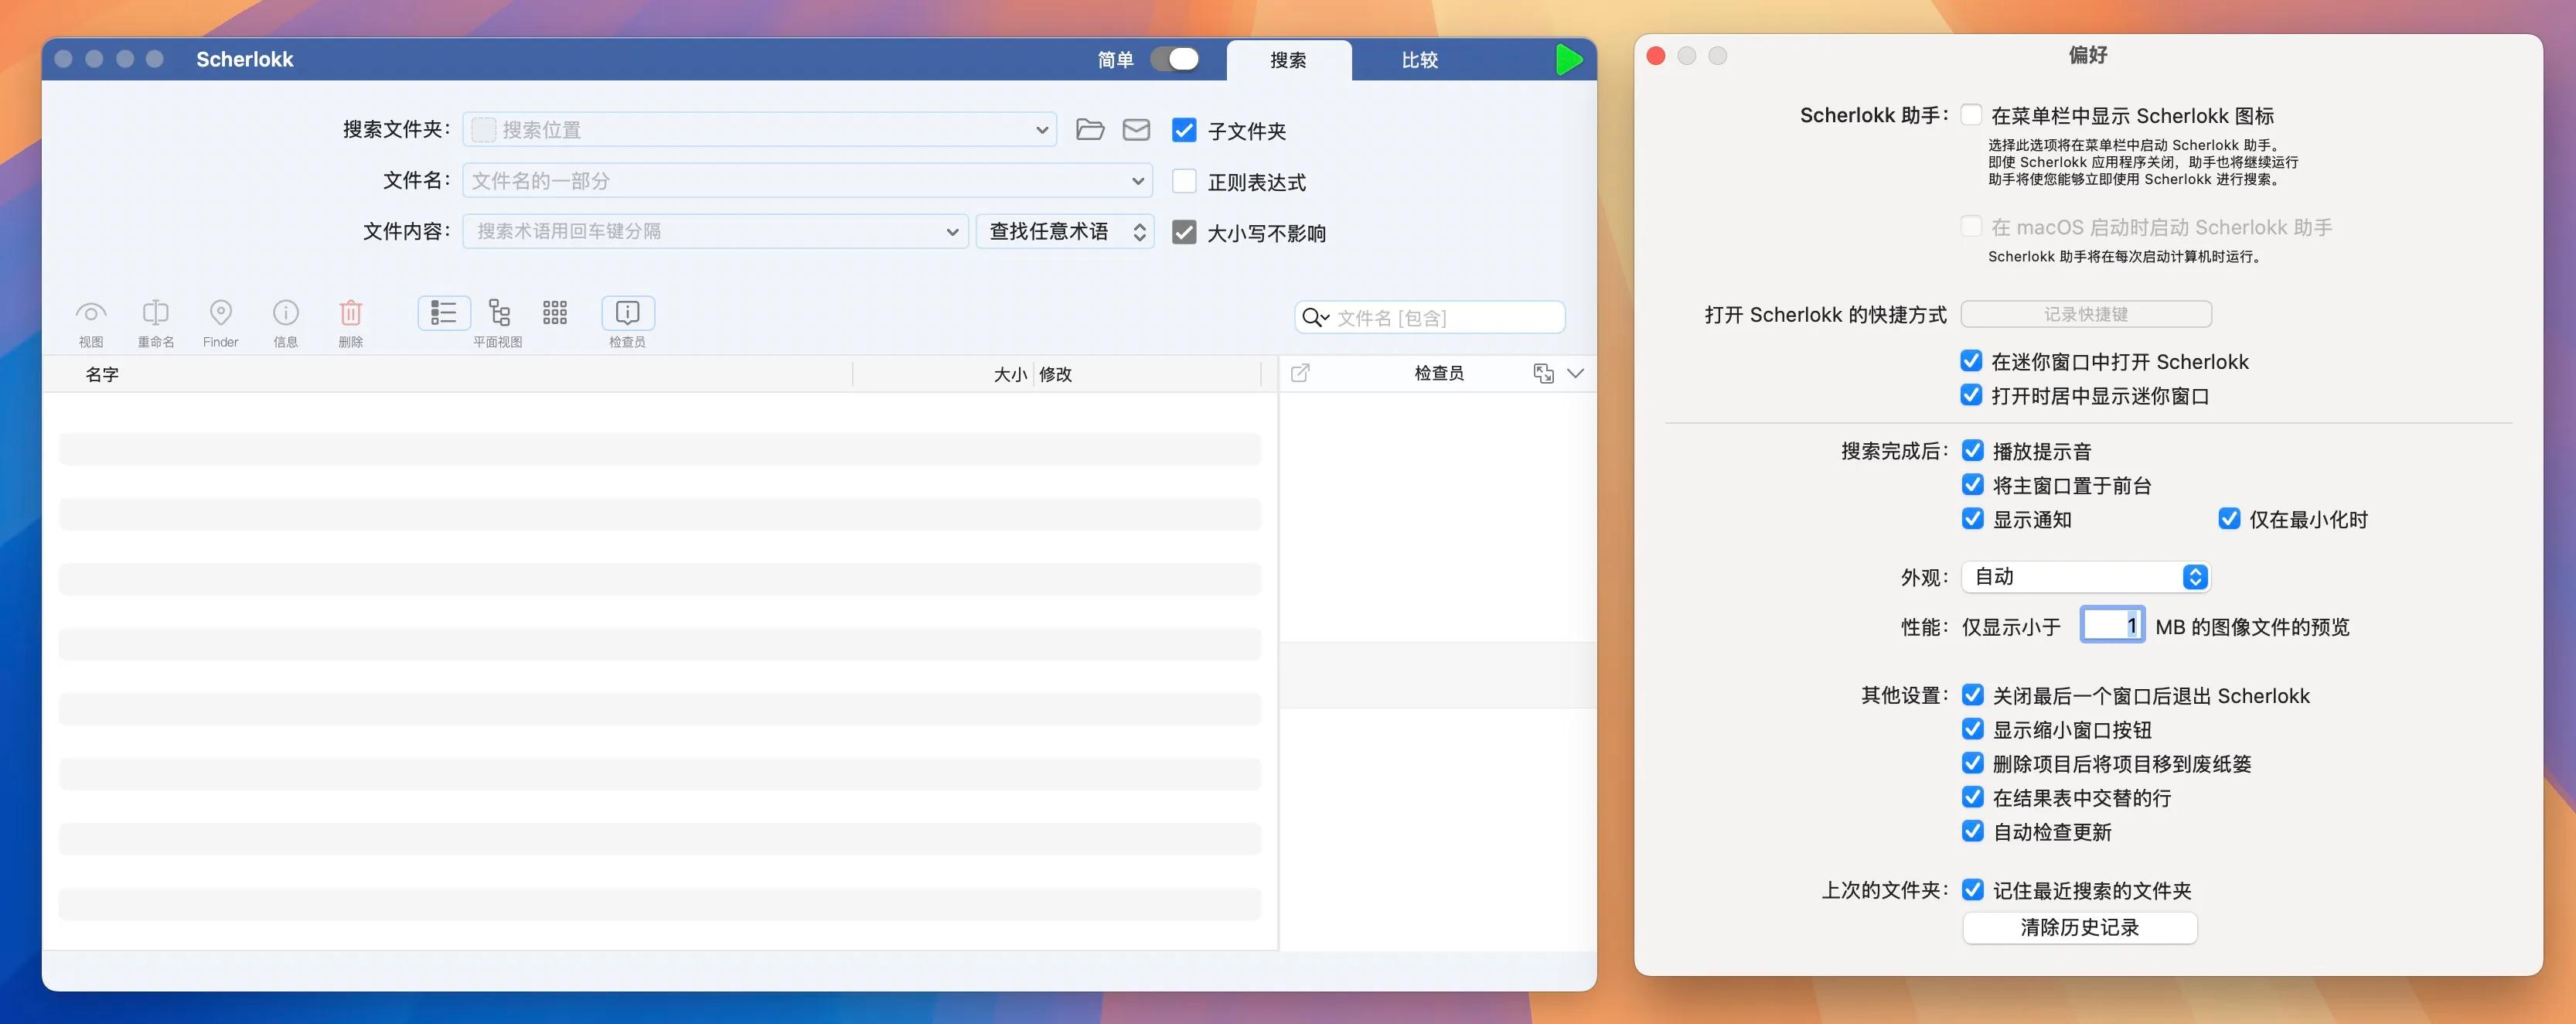
Task: Click the 重命名 rename icon
Action: (x=155, y=314)
